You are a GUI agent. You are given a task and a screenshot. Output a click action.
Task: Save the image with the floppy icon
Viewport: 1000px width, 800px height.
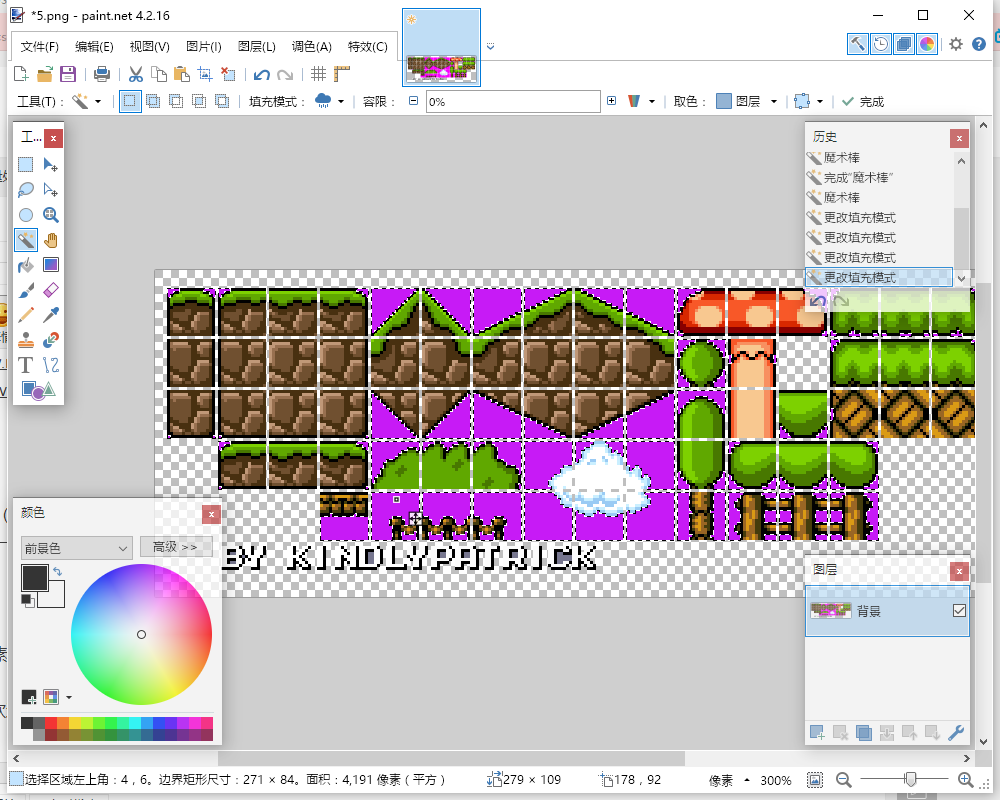68,74
